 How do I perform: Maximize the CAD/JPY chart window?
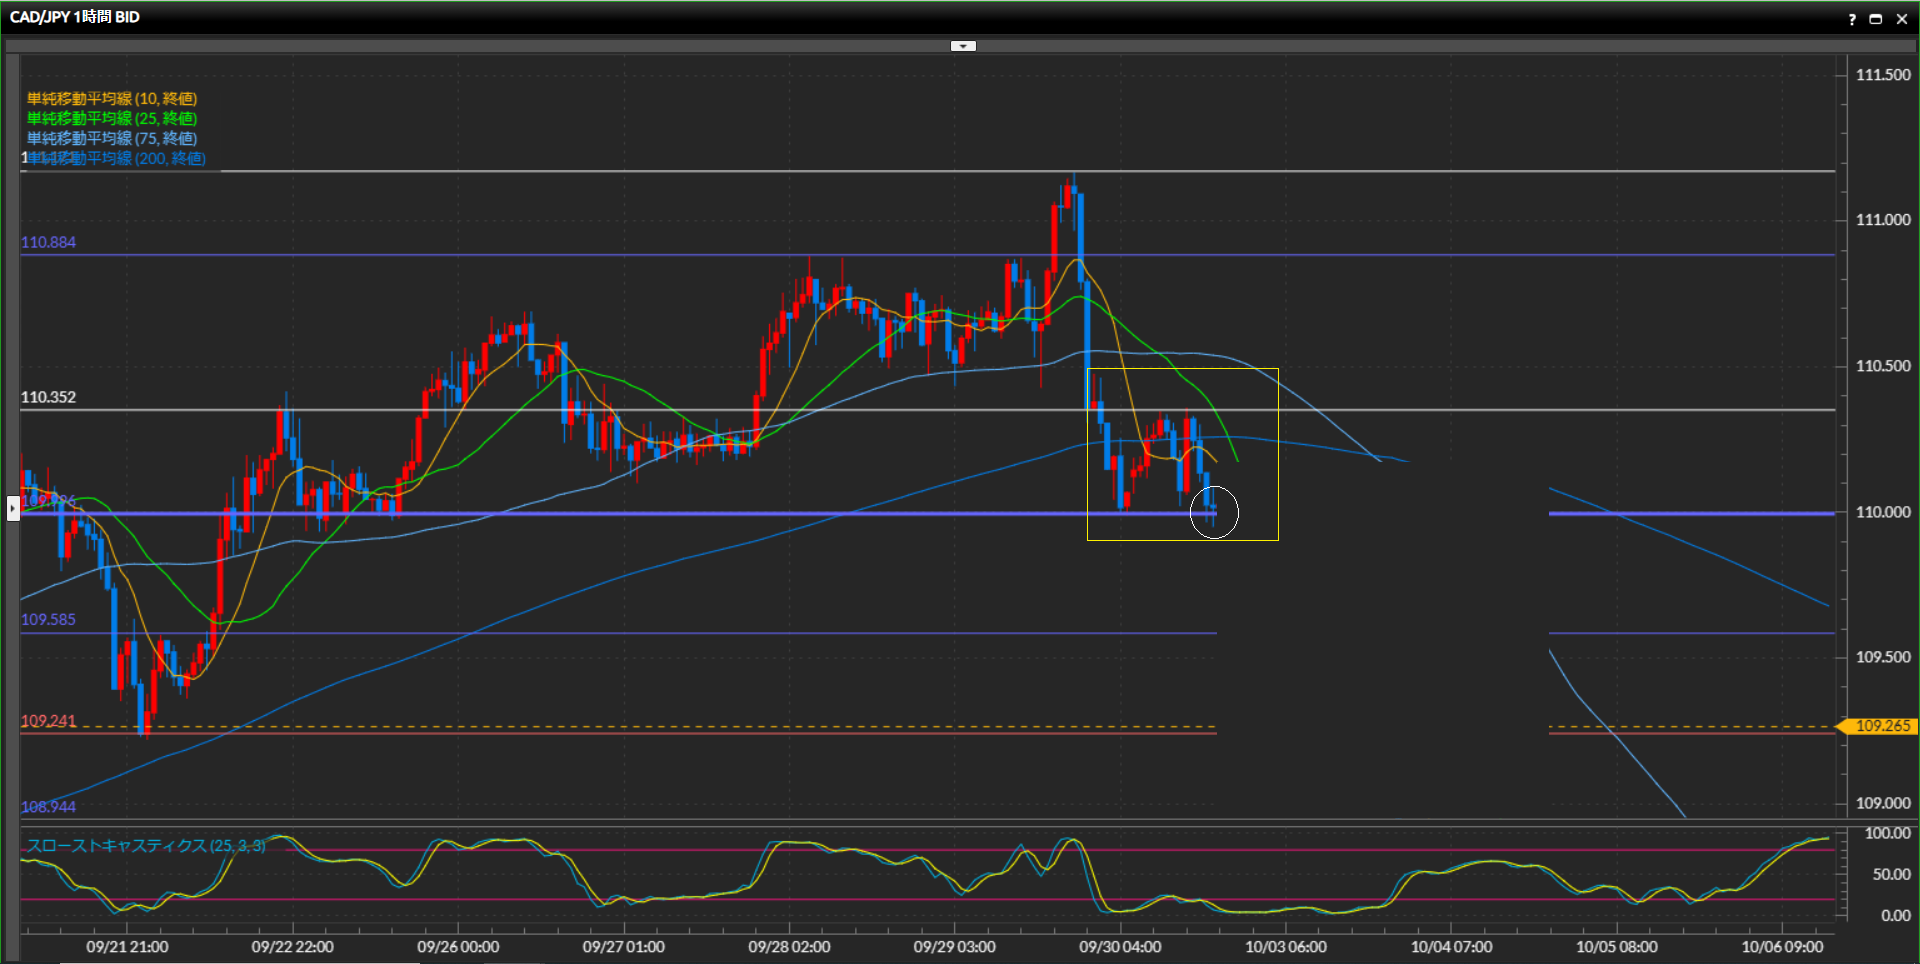[1876, 19]
